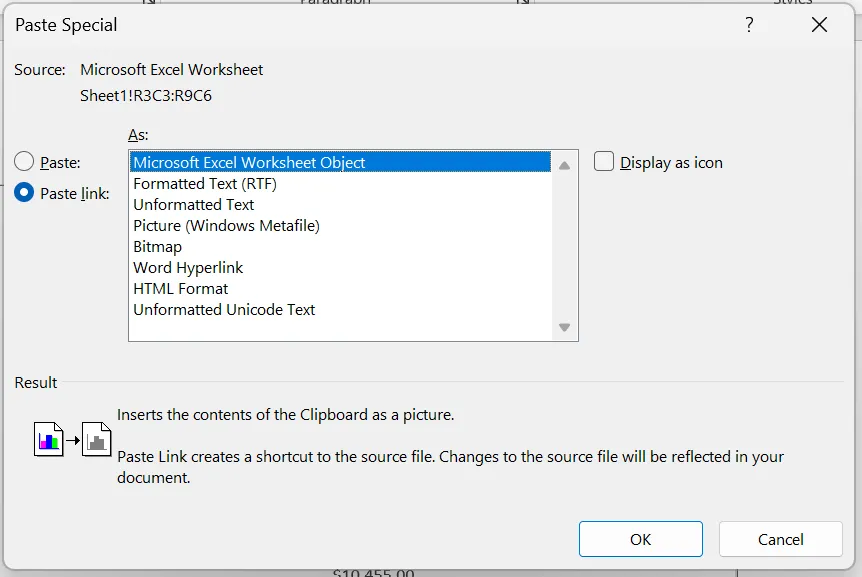The image size is (862, 577).
Task: Click the Paste Special title bar
Action: (350, 25)
